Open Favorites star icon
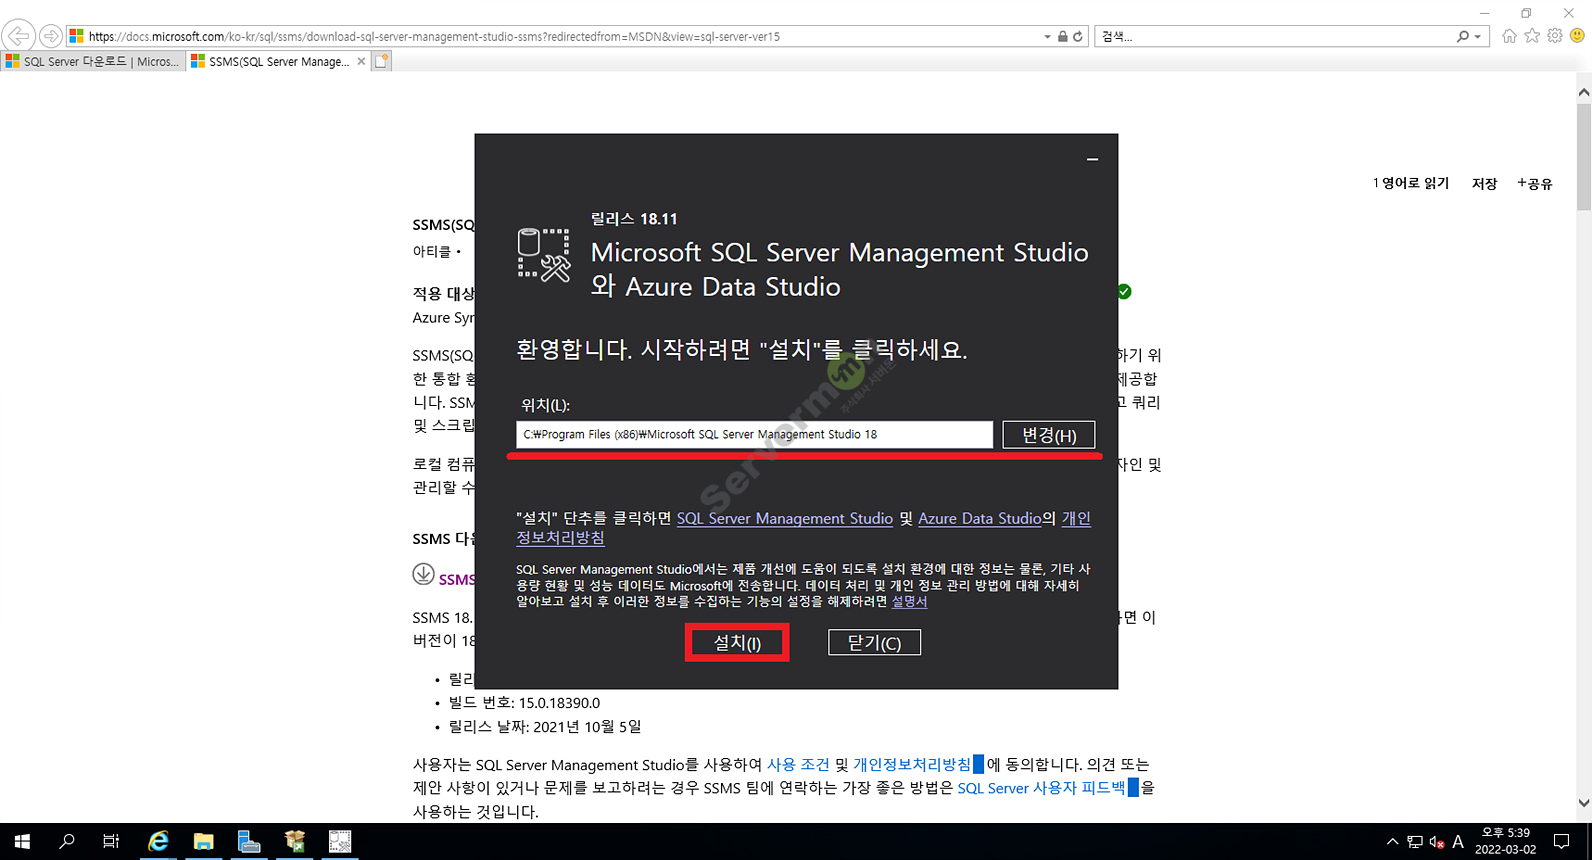 pos(1532,36)
